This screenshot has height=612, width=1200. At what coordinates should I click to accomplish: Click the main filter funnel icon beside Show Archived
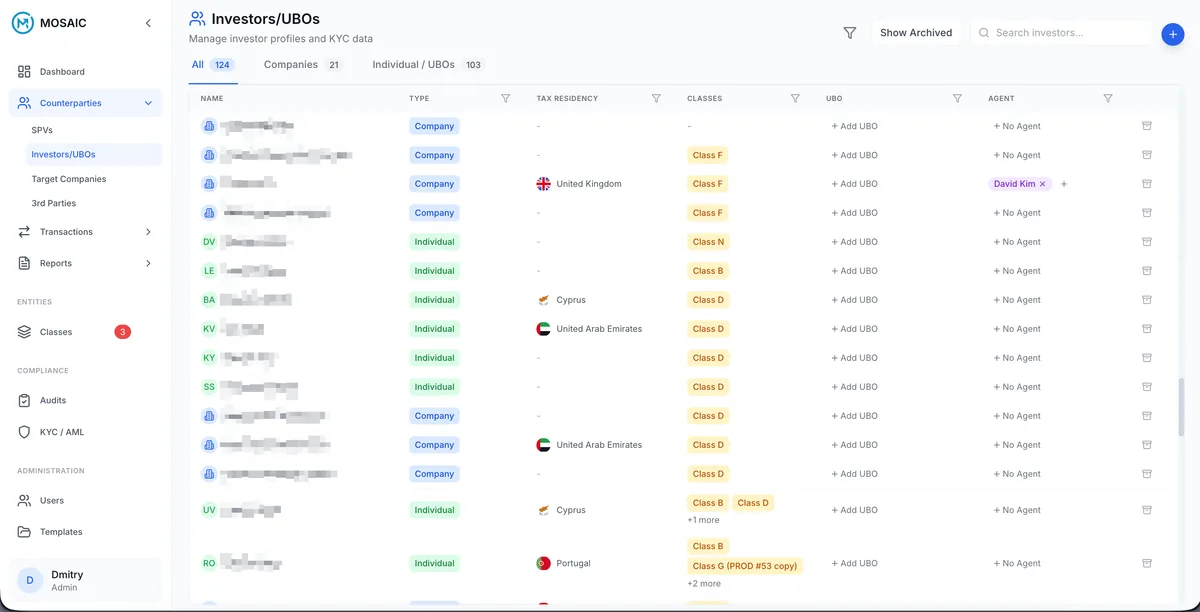(850, 33)
